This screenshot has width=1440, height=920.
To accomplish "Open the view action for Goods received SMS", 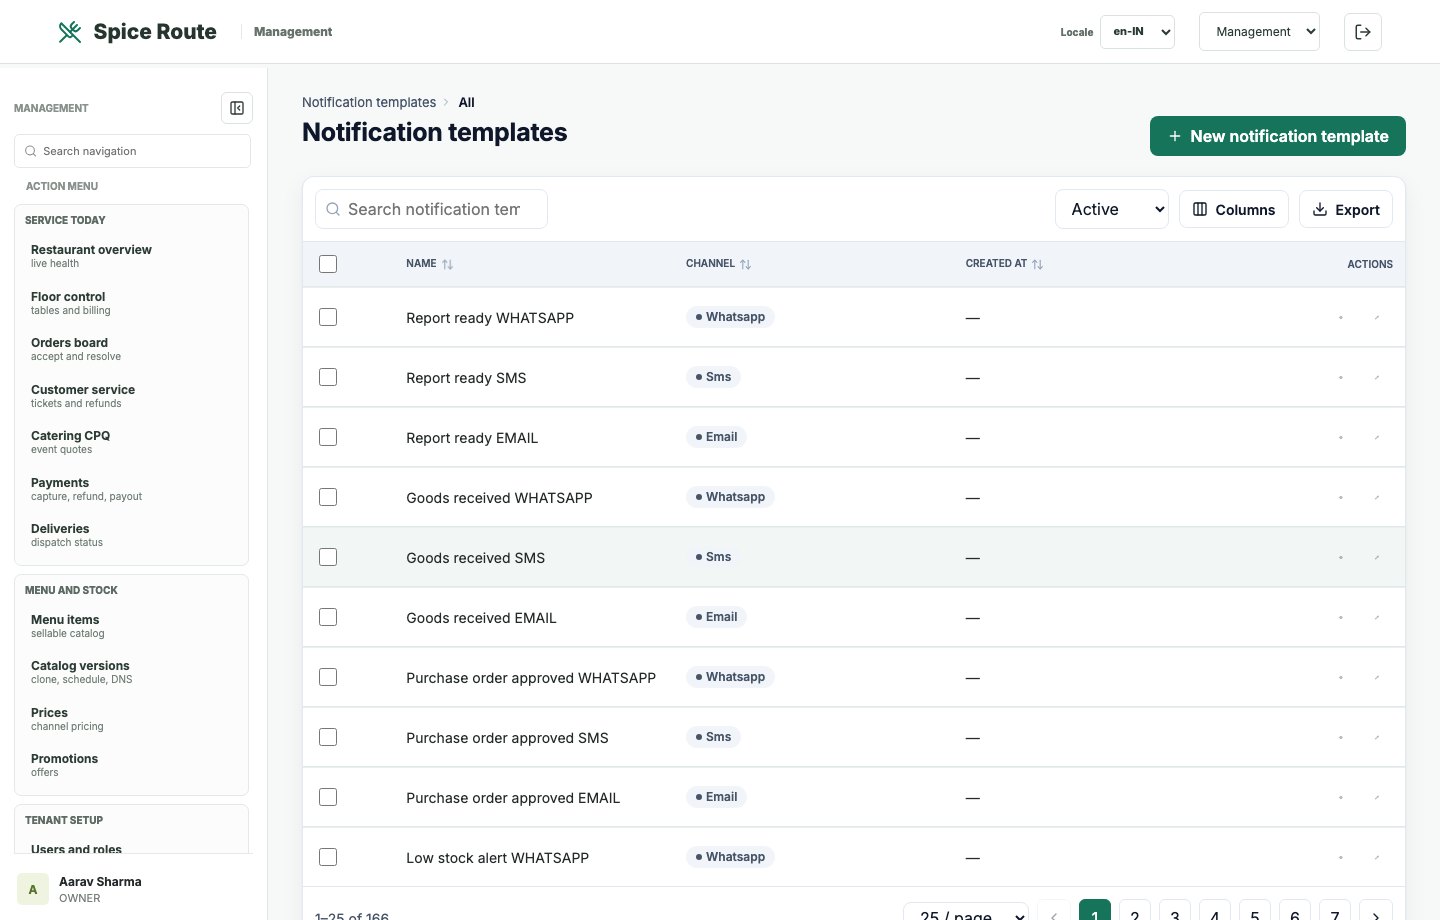I will coord(1341,557).
